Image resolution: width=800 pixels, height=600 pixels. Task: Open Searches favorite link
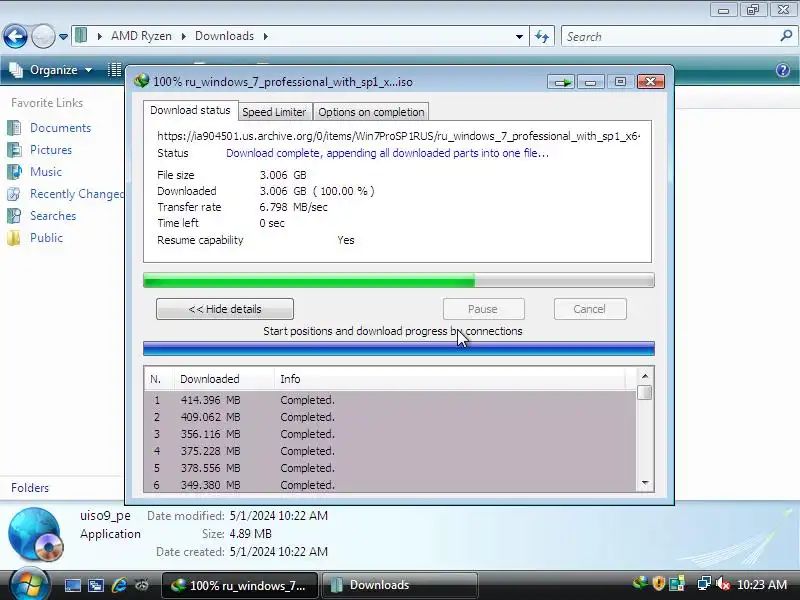click(53, 216)
